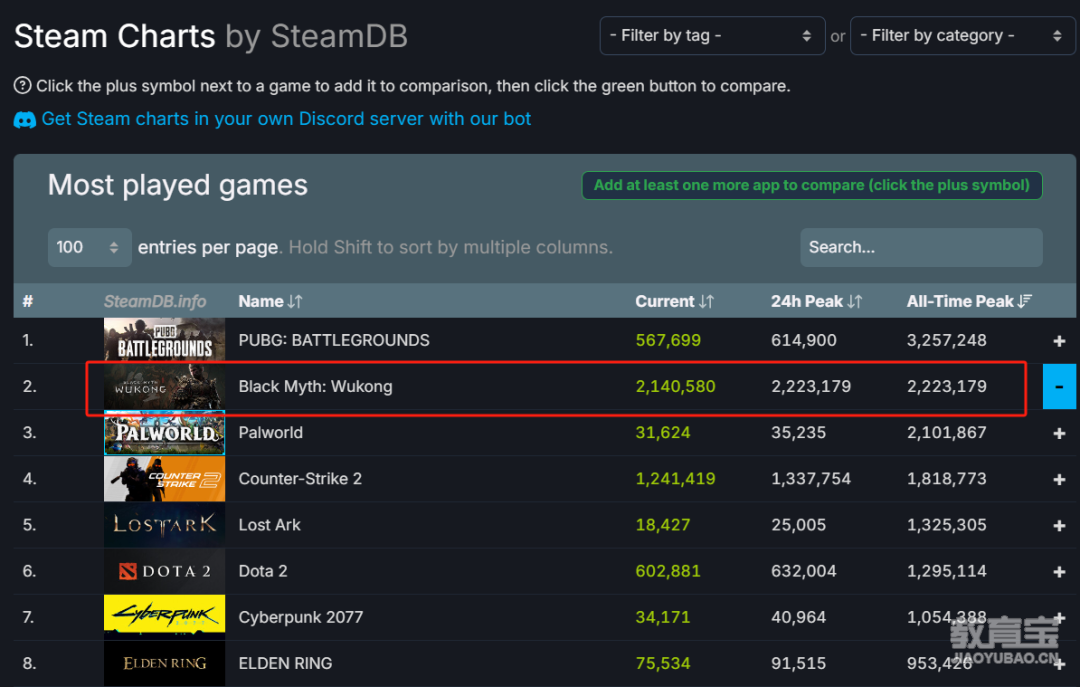Add Lost Ark to comparison with plus
This screenshot has height=687, width=1080.
tap(1059, 525)
